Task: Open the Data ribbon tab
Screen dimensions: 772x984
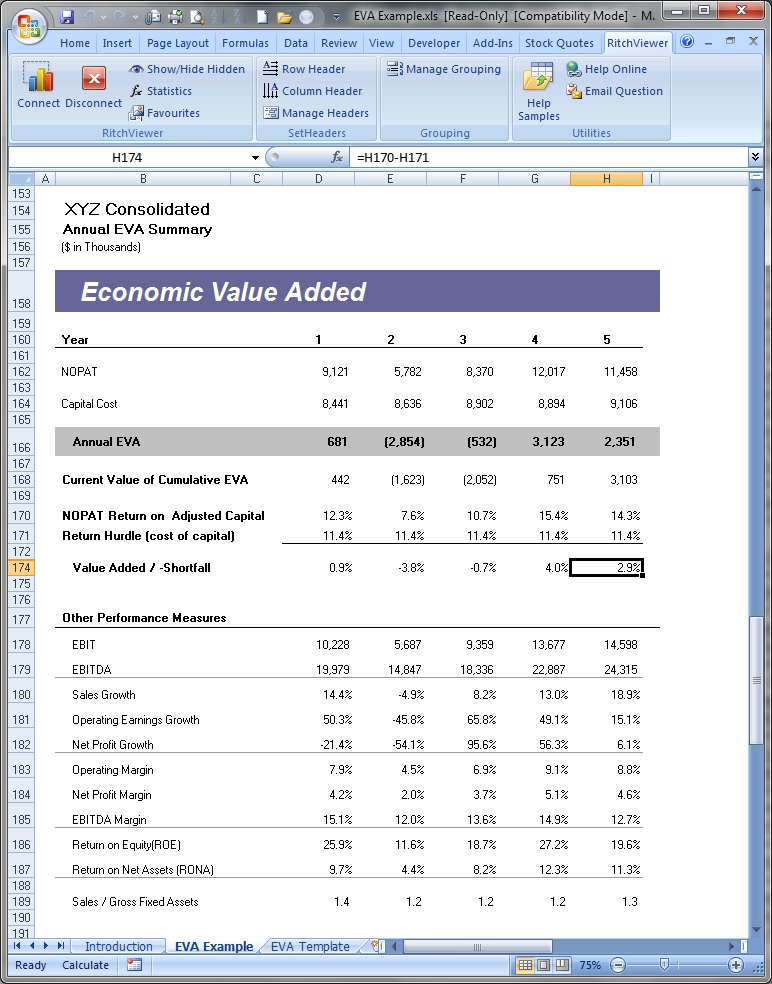Action: click(296, 43)
